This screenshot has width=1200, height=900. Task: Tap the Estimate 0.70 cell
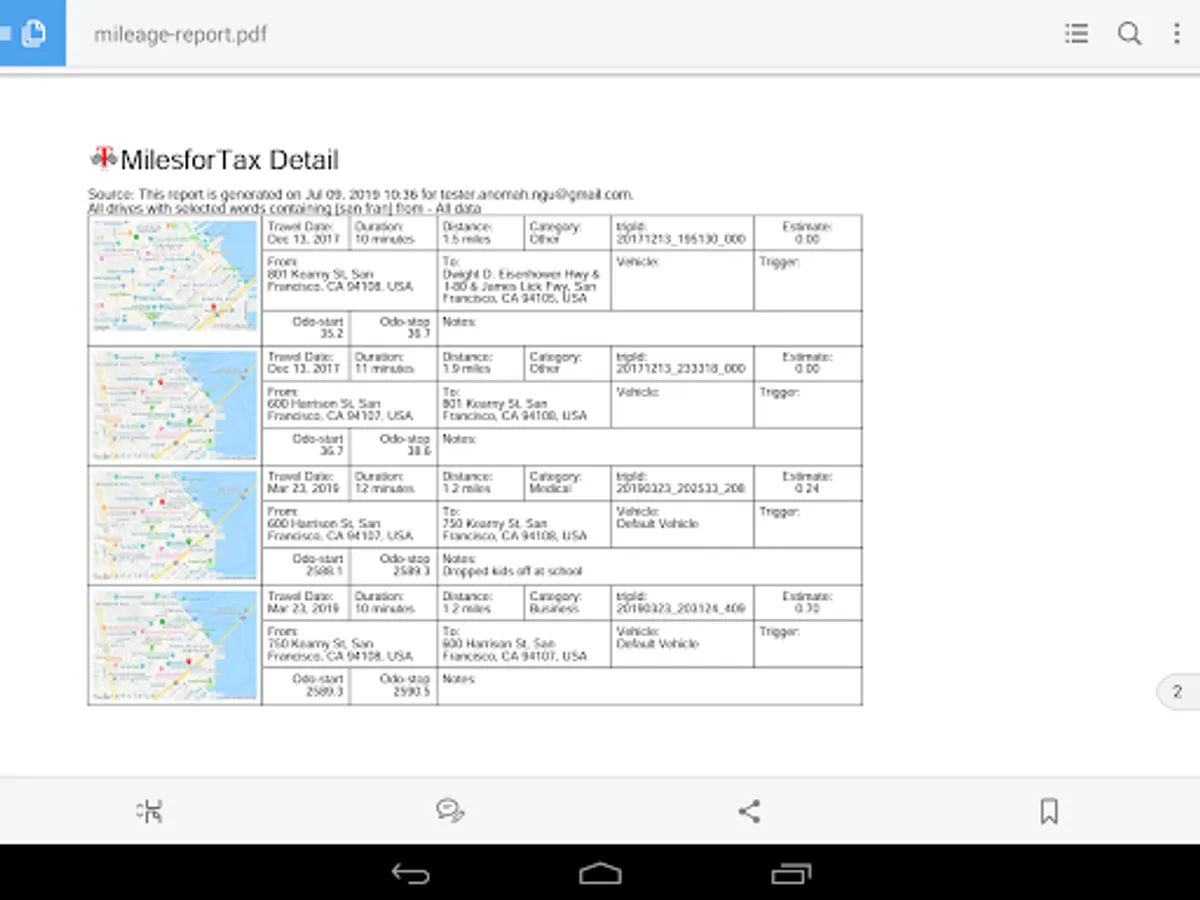click(807, 603)
